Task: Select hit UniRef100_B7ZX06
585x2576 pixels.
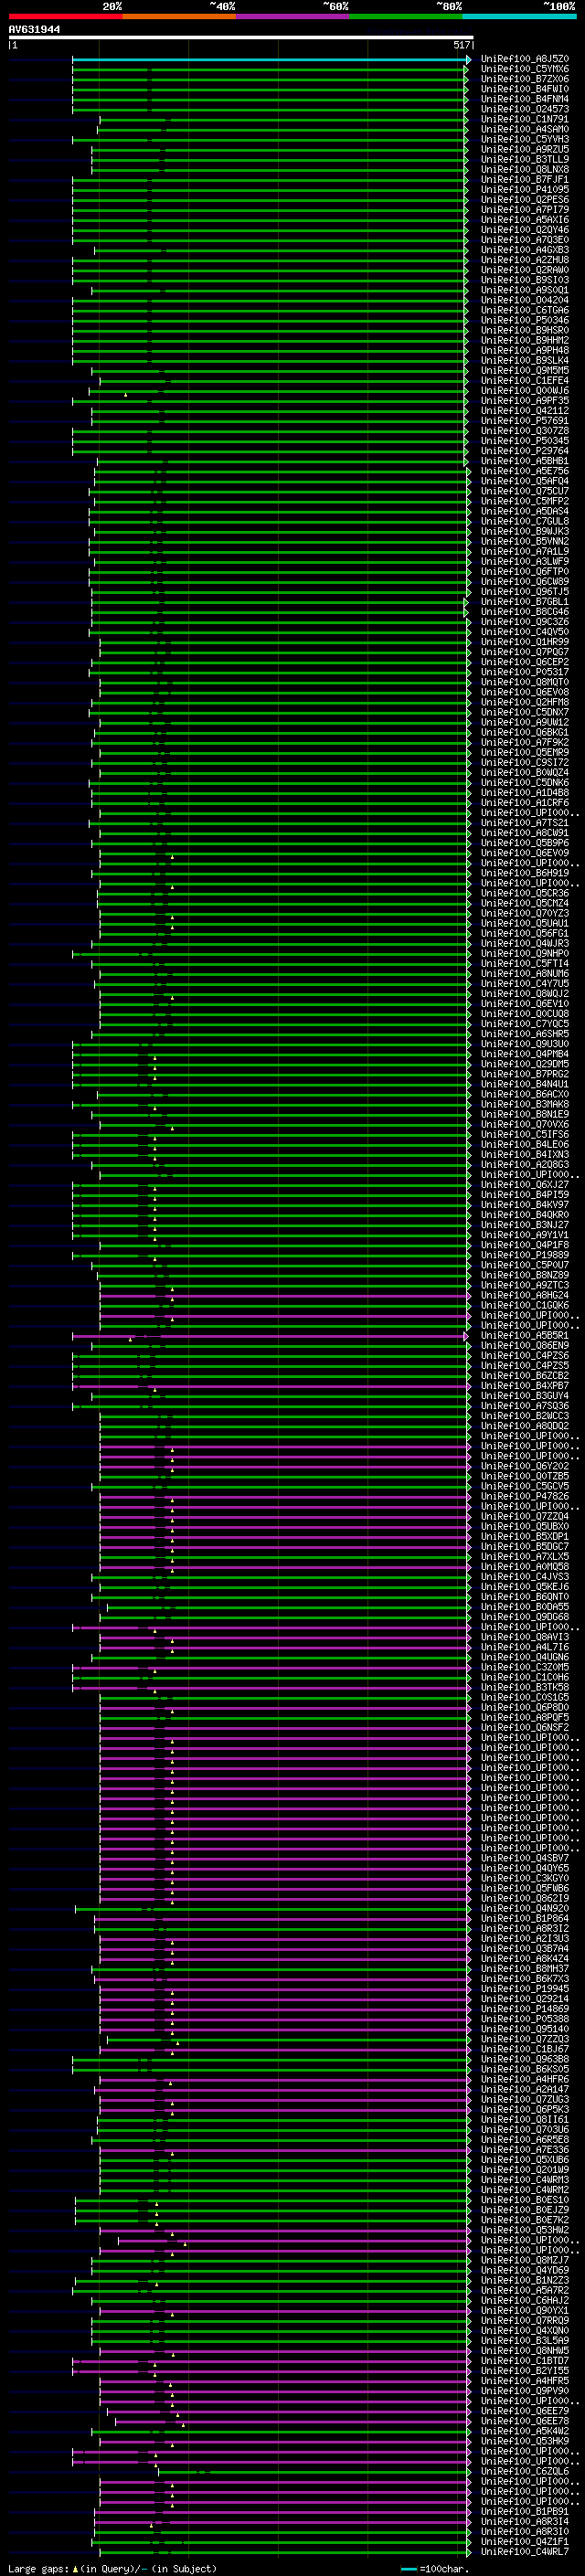Action: pyautogui.click(x=524, y=79)
